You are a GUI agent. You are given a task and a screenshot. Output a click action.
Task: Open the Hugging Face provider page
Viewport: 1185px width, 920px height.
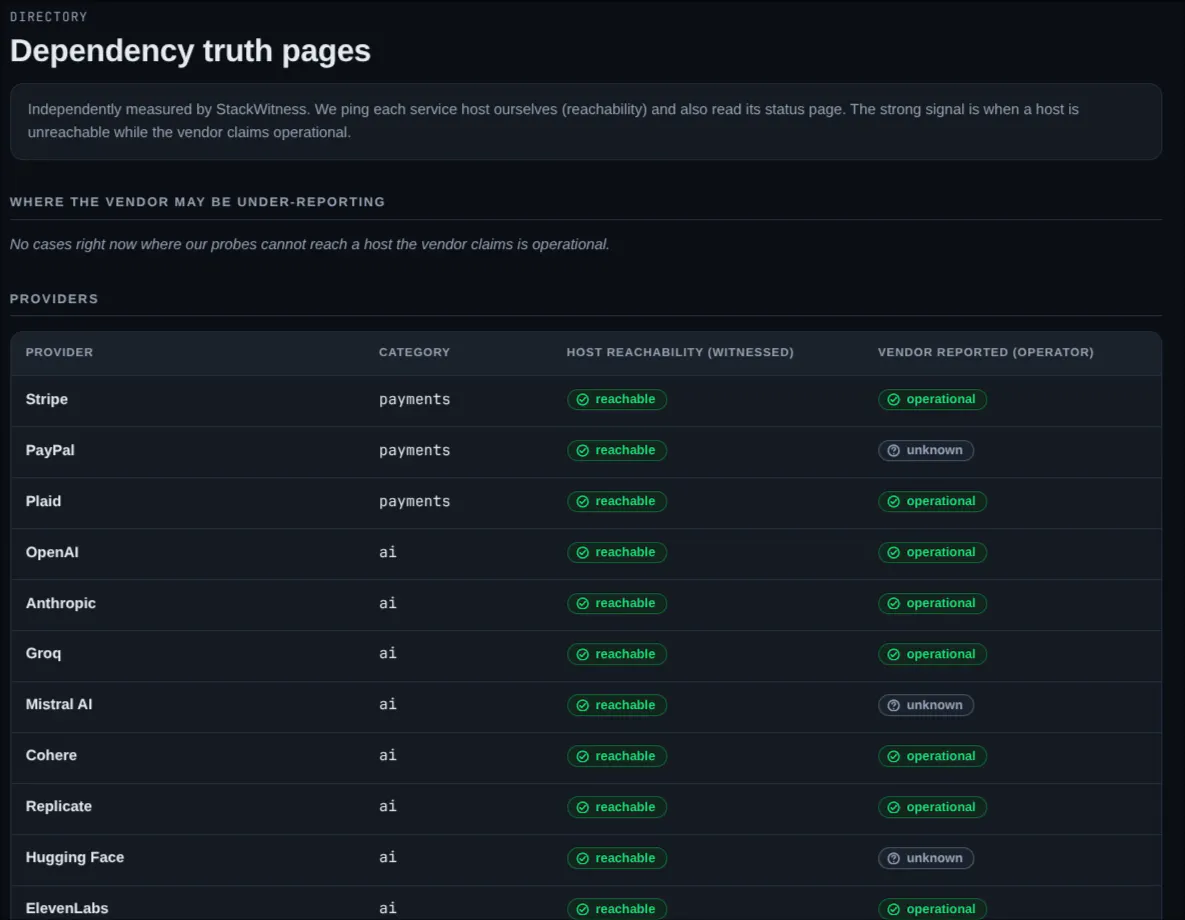[x=75, y=858]
